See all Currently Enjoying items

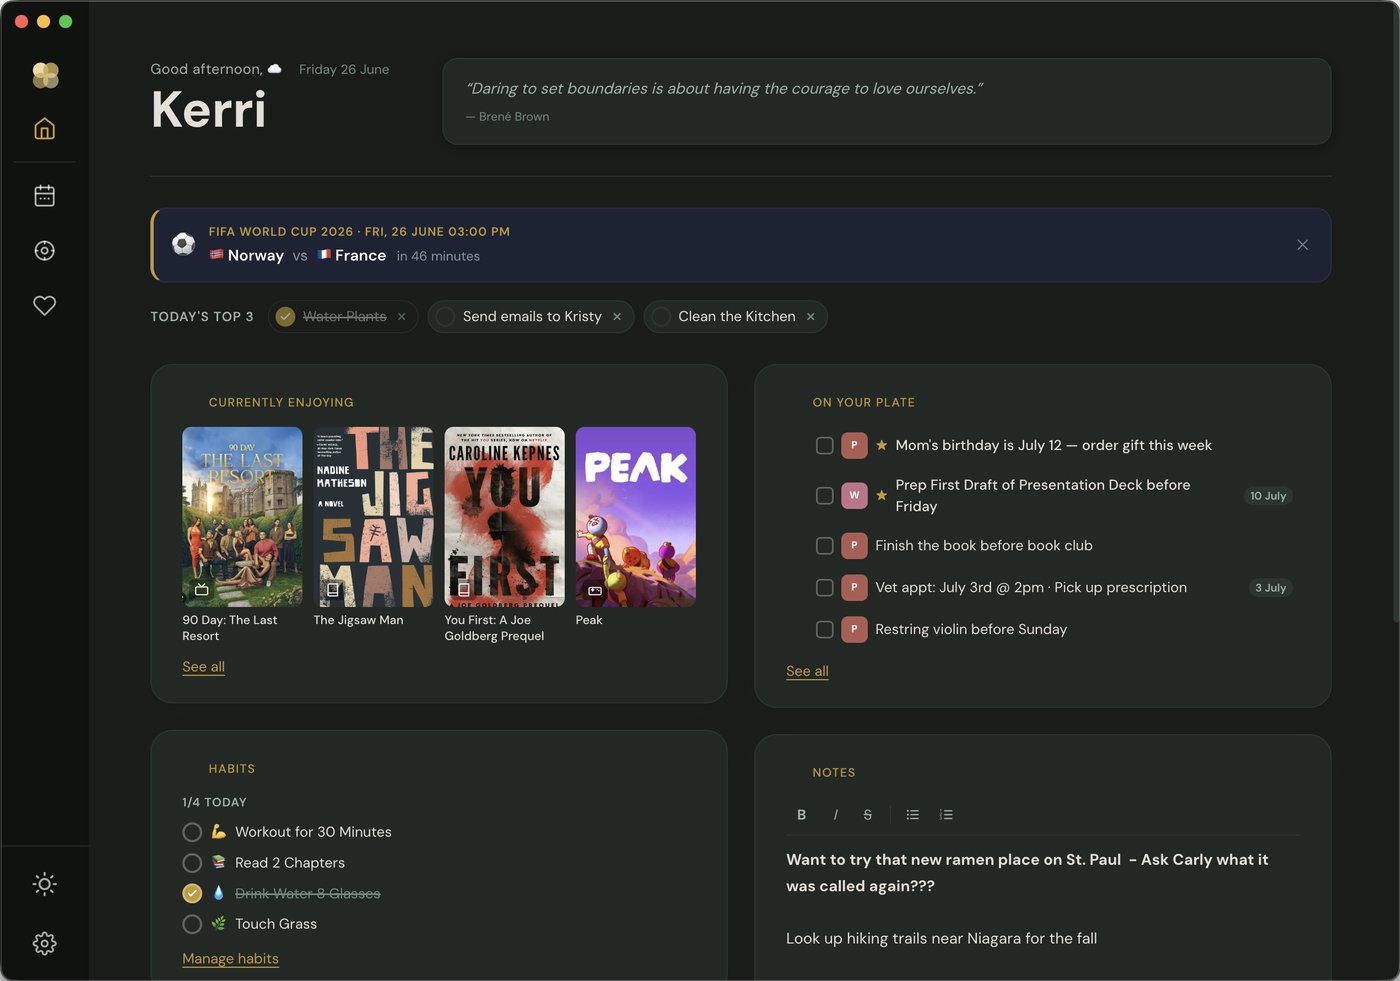click(x=203, y=667)
